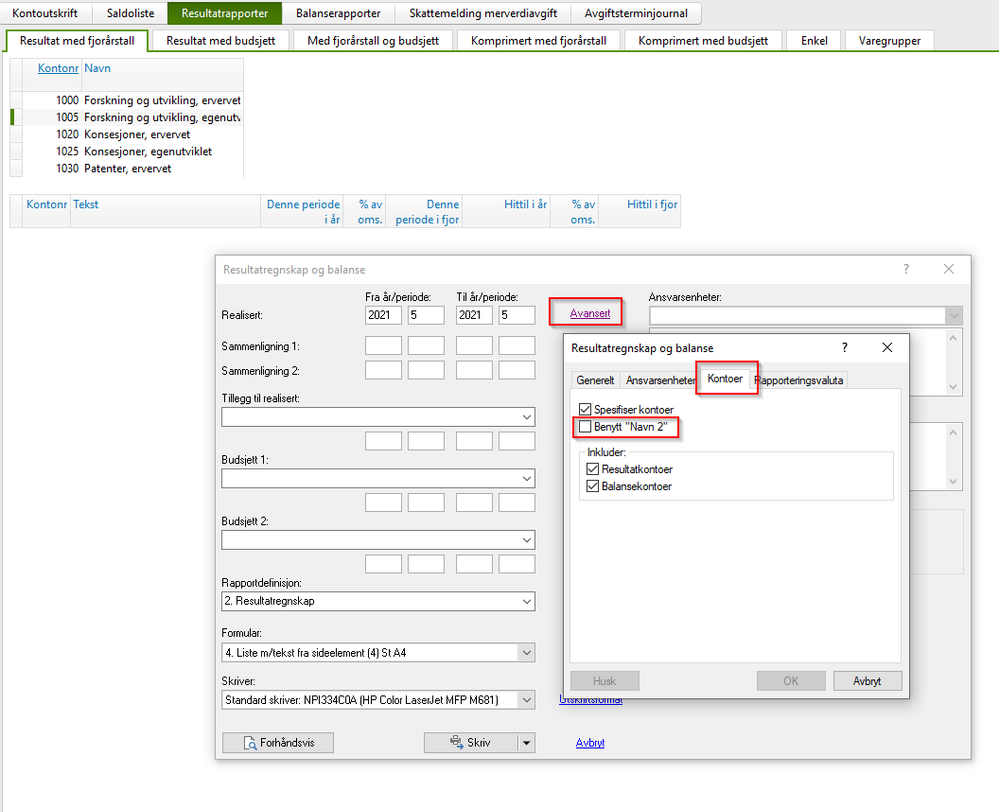
Task: Click the Hittil i fjor column header
Action: click(640, 212)
